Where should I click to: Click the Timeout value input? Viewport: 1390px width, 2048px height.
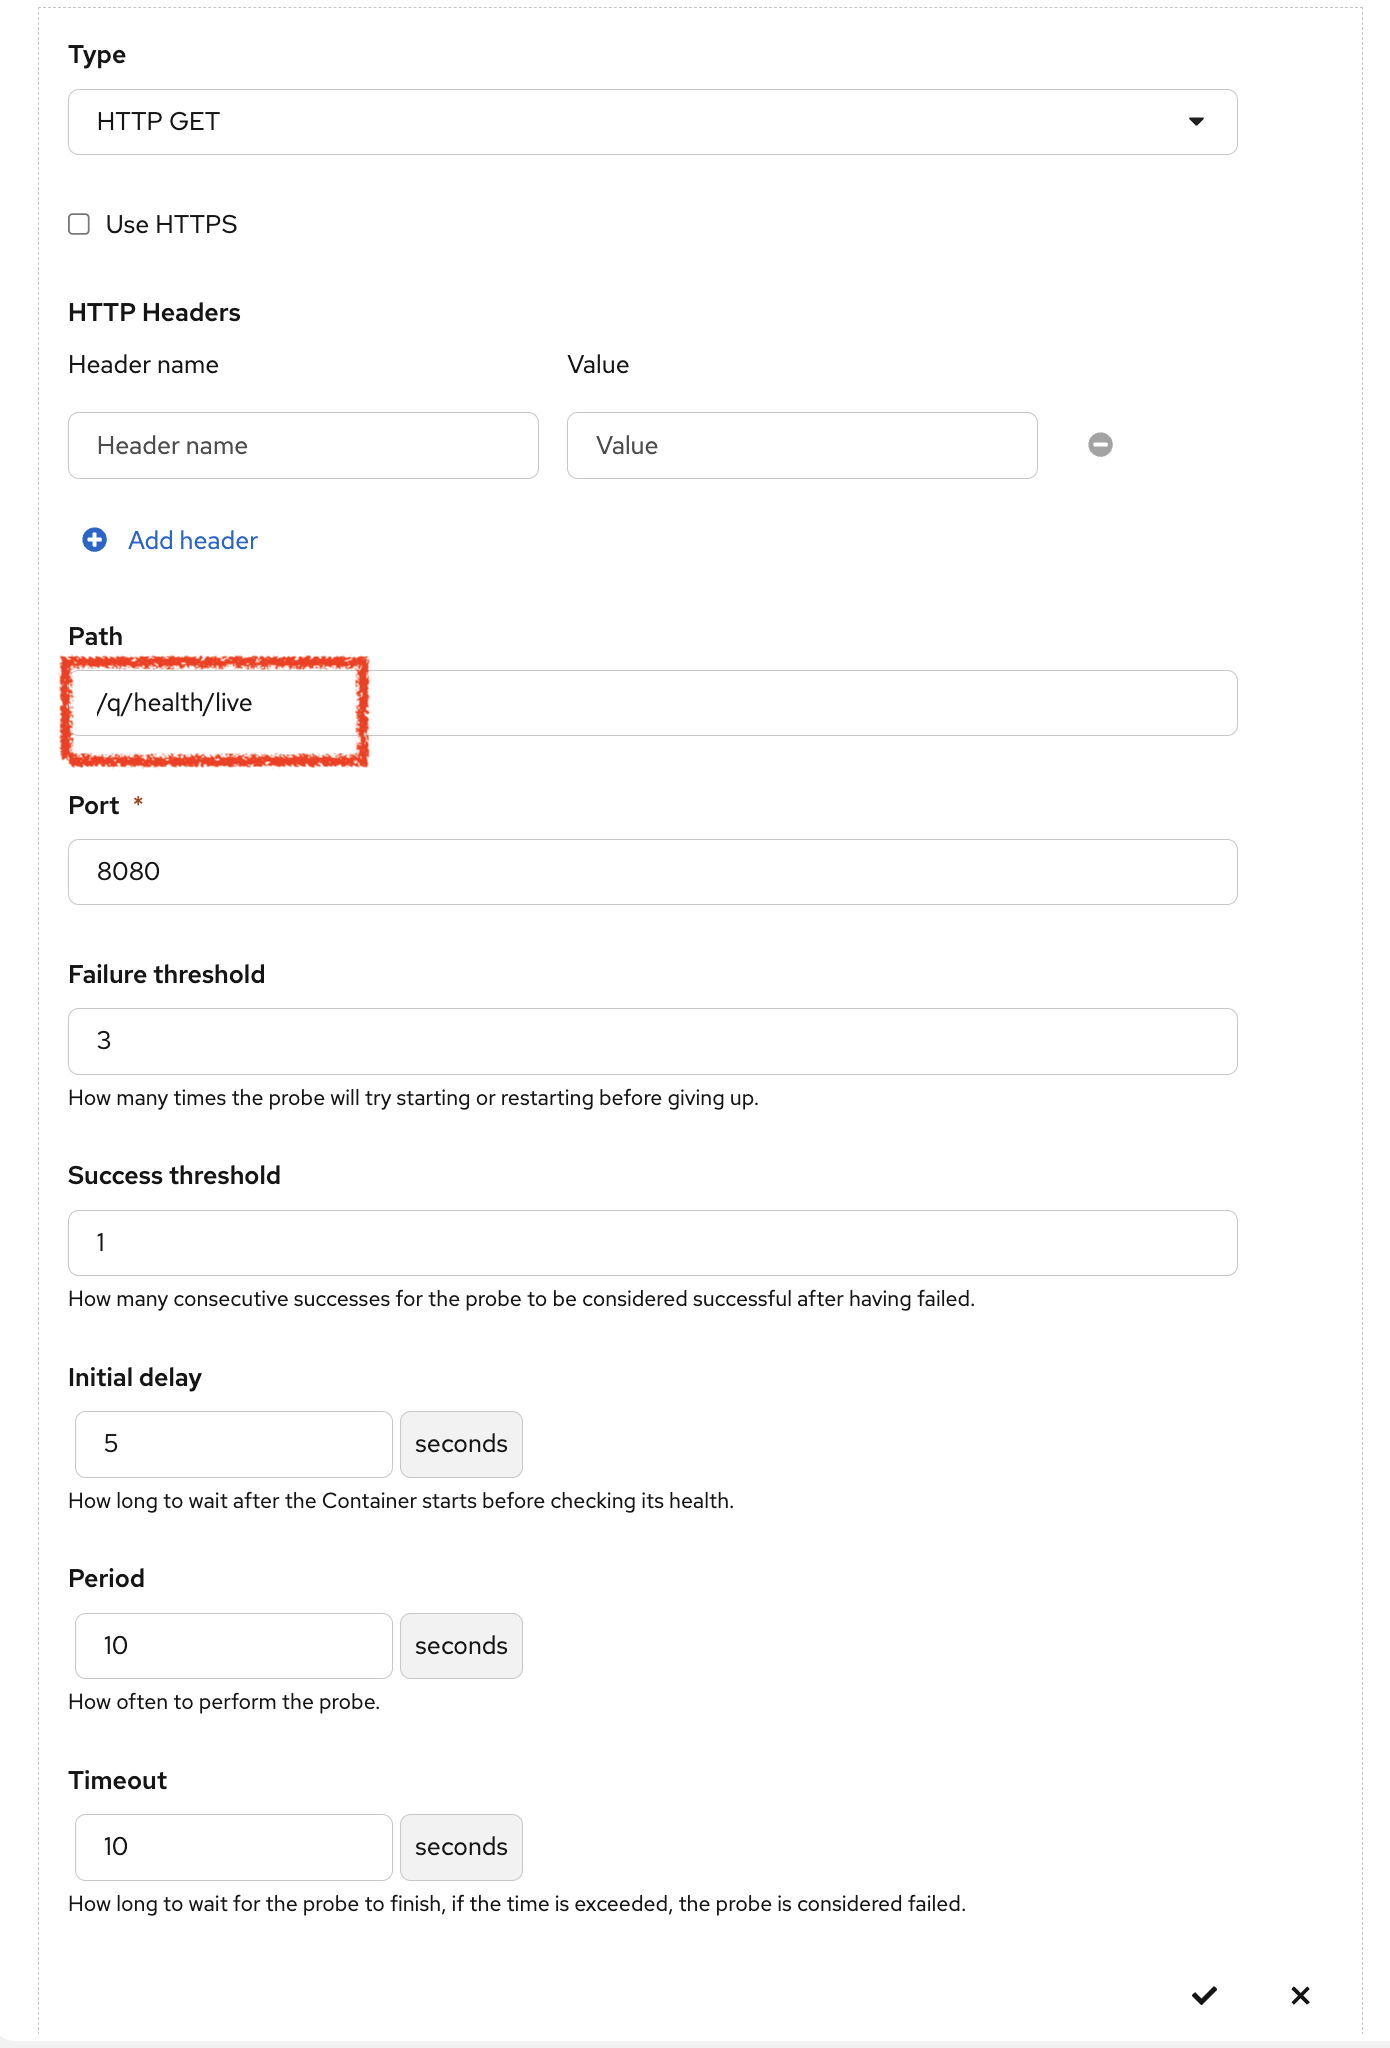233,1847
